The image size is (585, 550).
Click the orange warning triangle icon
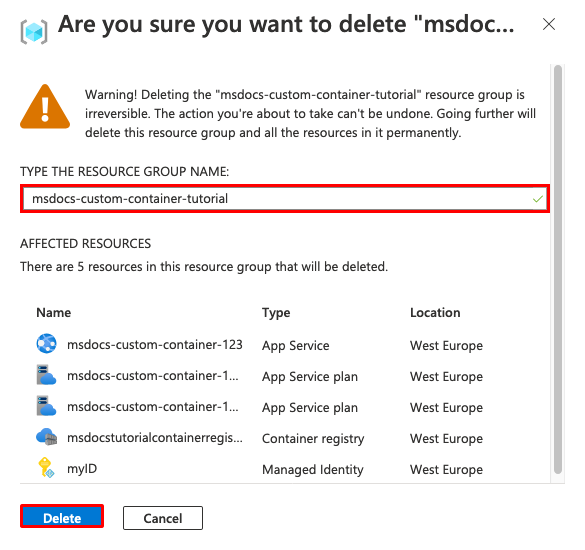[45, 107]
